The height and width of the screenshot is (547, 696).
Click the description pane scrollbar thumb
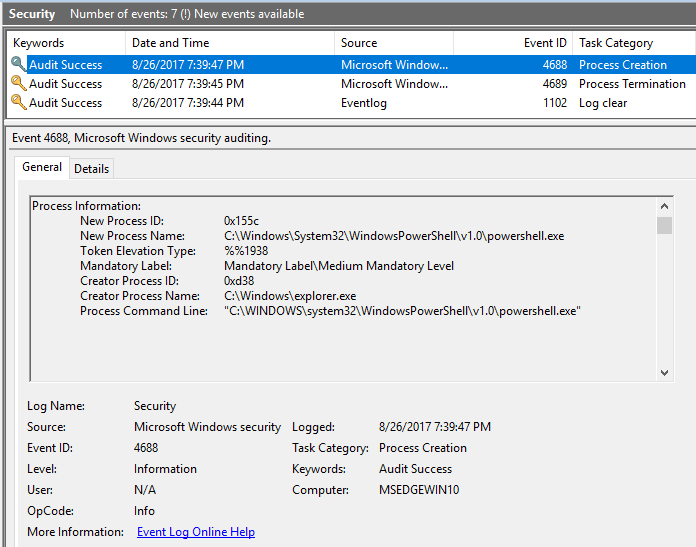pyautogui.click(x=664, y=225)
